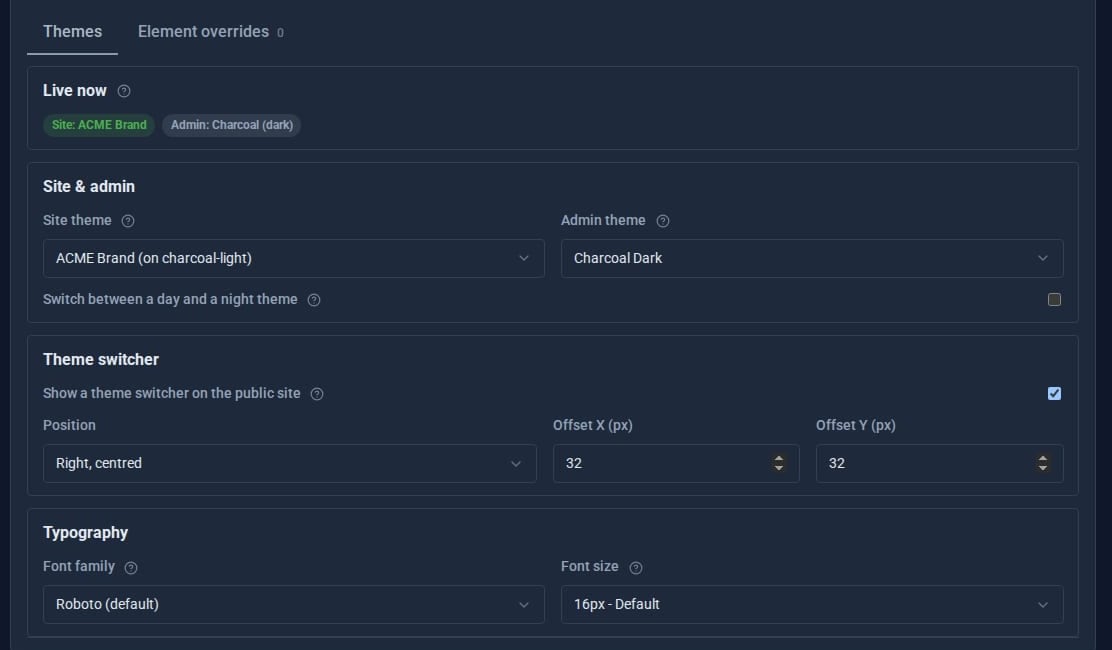Click the Site & admin heading
Viewport: 1112px width, 650px height.
[89, 186]
